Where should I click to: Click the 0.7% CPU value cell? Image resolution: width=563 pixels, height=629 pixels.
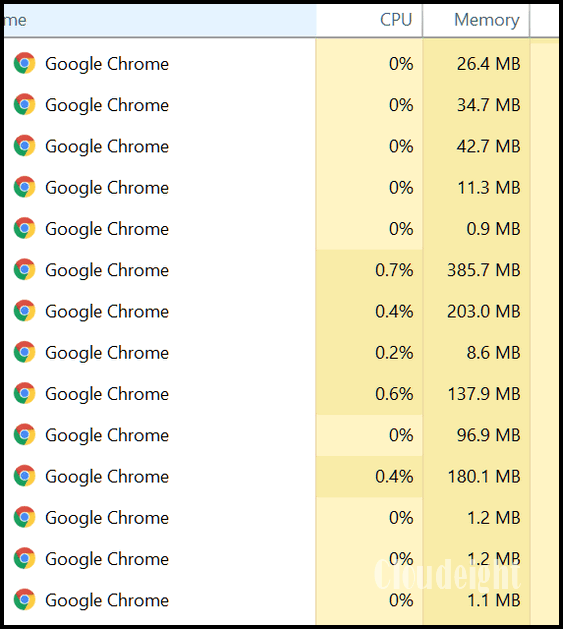tap(369, 270)
